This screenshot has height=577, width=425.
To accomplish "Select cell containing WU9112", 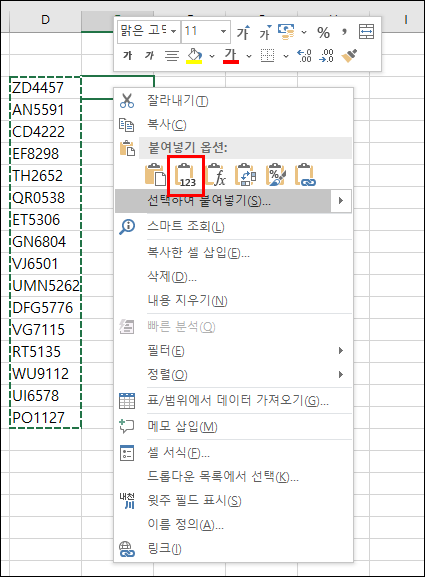I will click(x=45, y=374).
